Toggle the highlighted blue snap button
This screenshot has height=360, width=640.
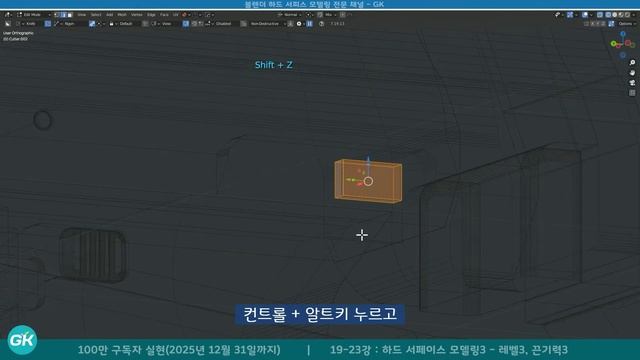tap(185, 24)
